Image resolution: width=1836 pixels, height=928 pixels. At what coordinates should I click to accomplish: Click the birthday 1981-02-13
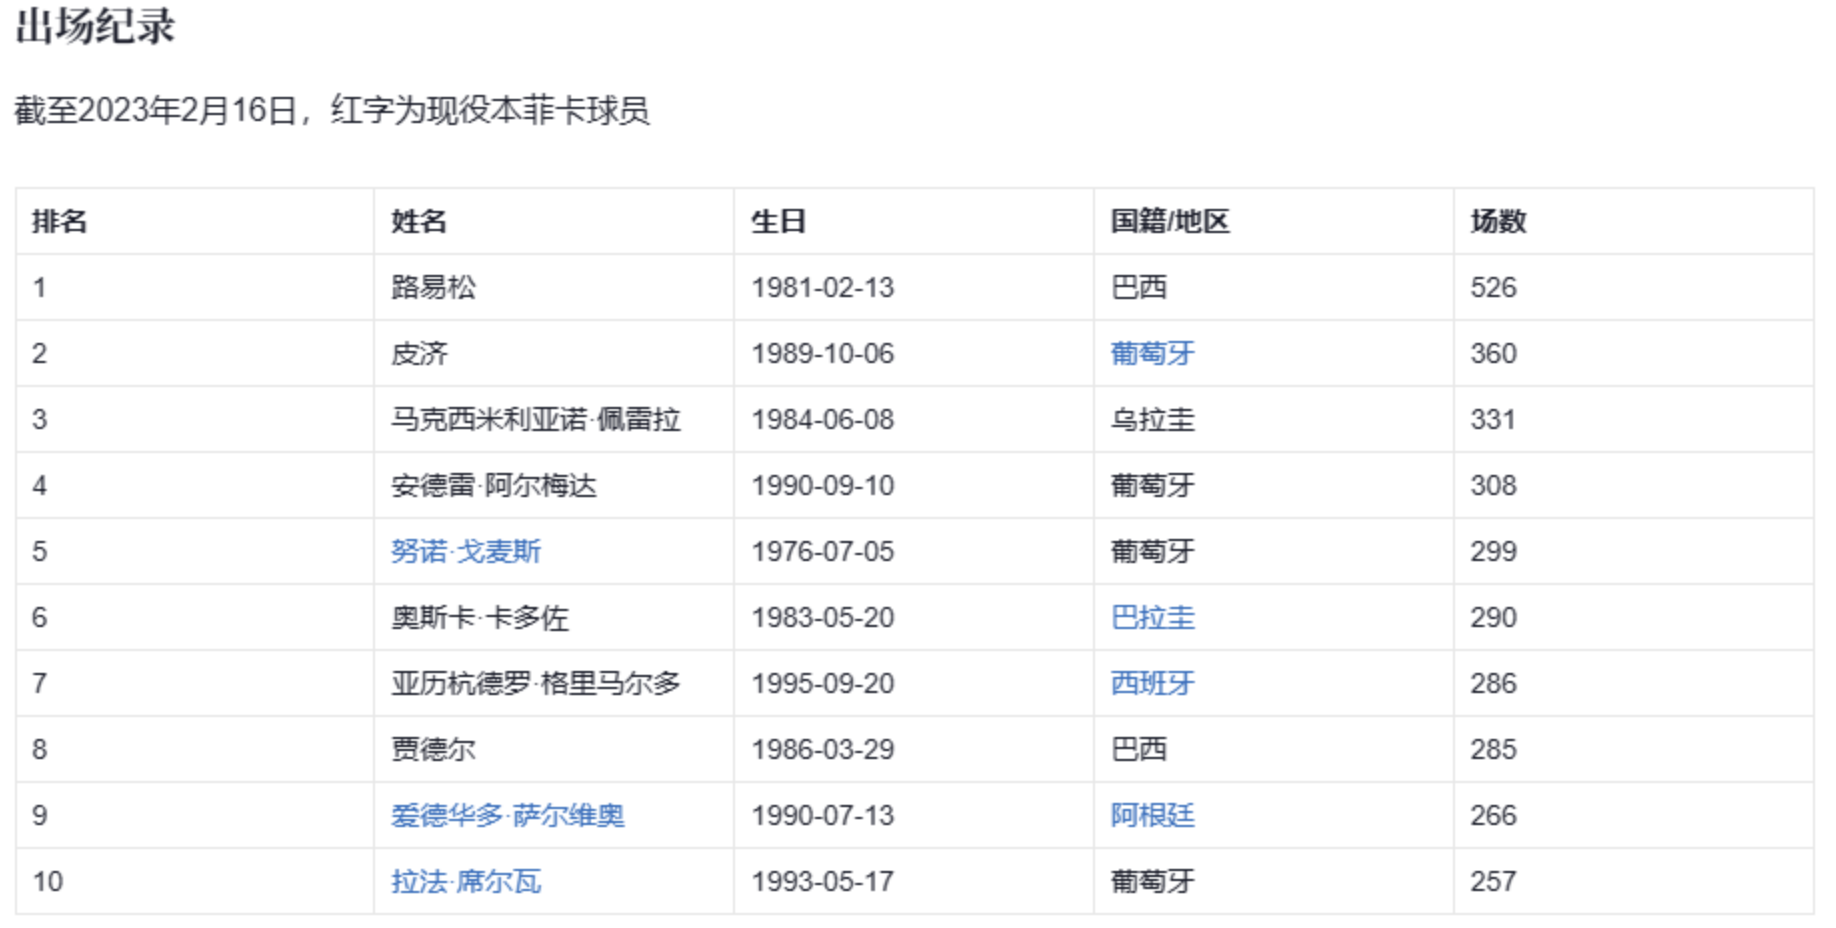click(823, 287)
